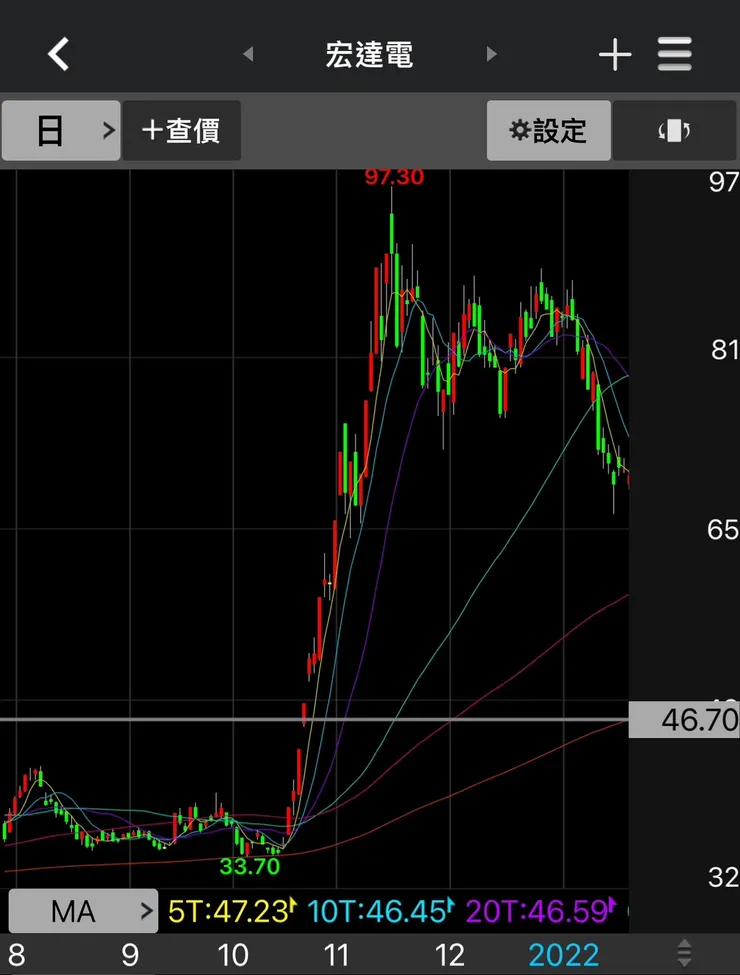Open the MA indicator selector
Viewport: 740px width, 975px height.
click(x=83, y=911)
